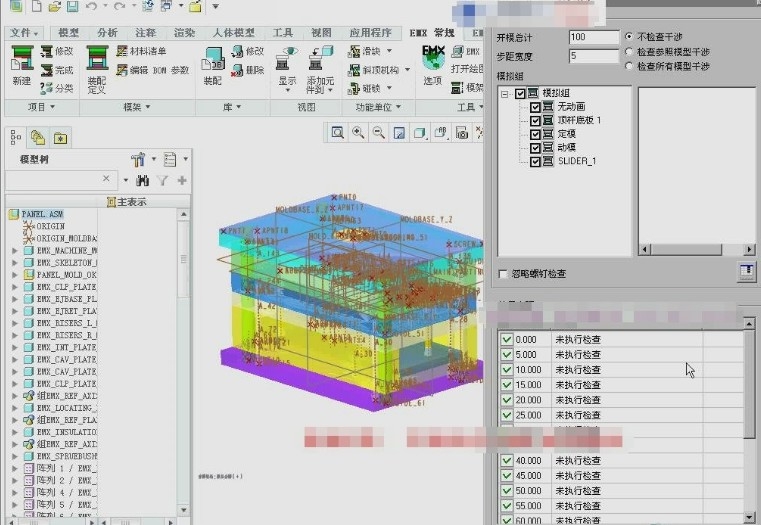The image size is (761, 525).
Task: Collapse the 模拟组 tree node
Action: tap(505, 93)
